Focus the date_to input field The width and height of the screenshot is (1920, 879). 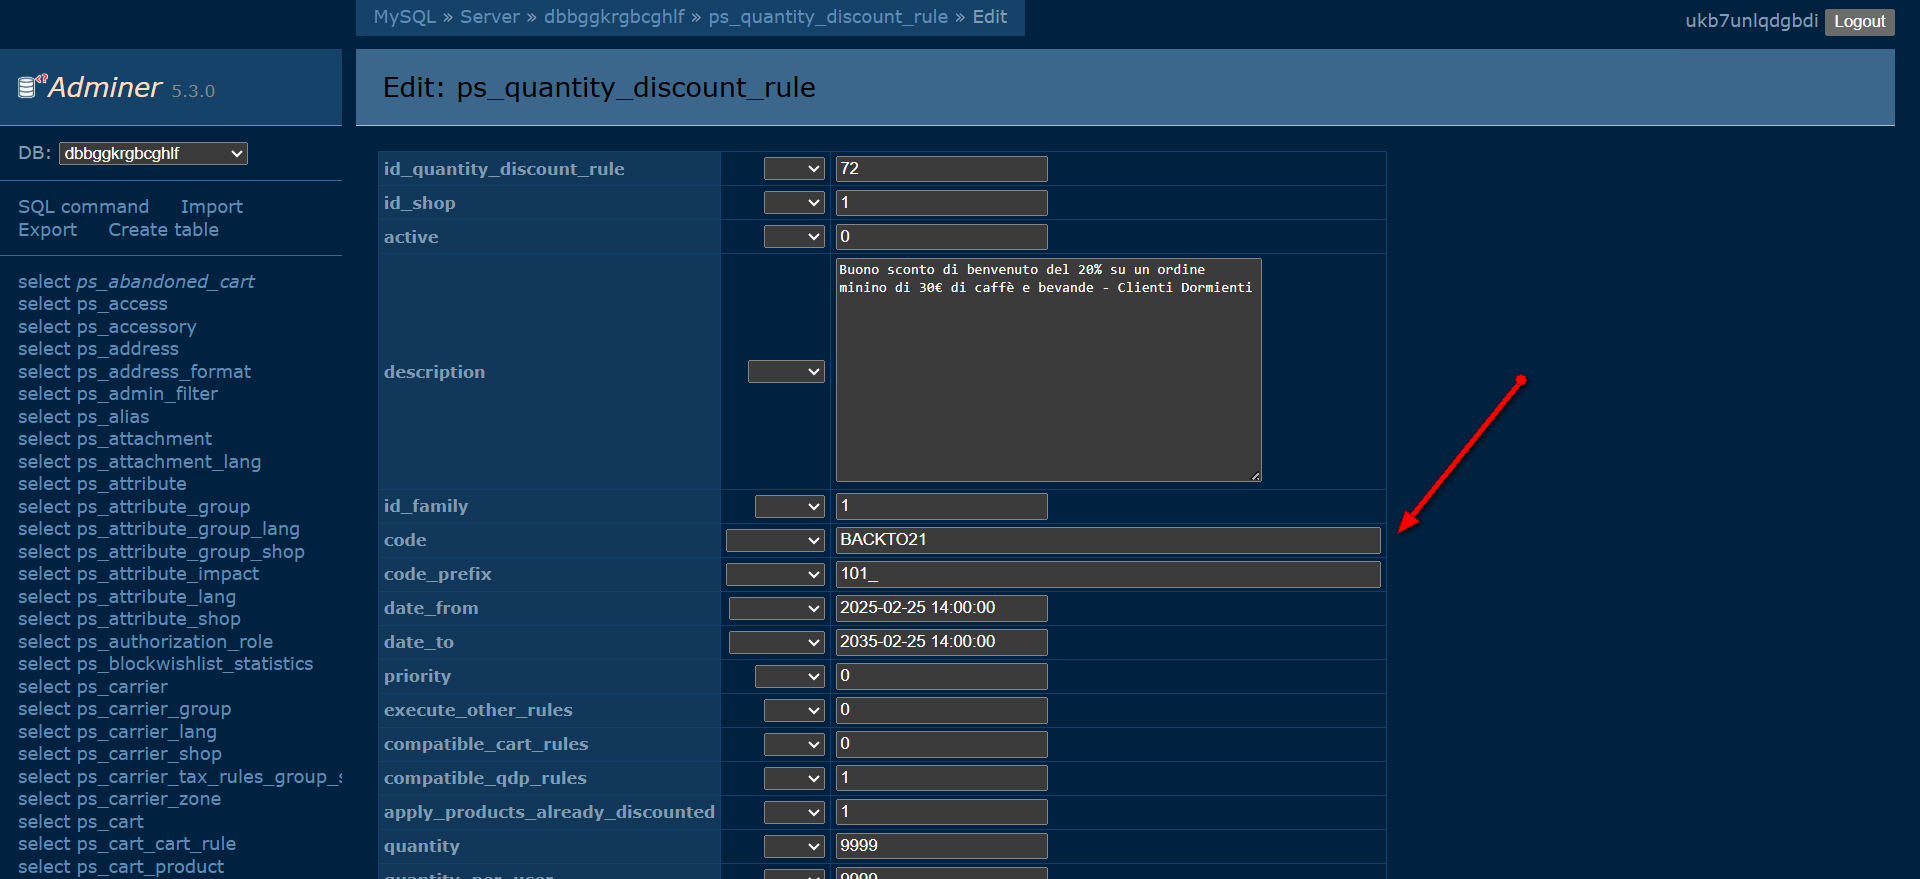tap(941, 642)
